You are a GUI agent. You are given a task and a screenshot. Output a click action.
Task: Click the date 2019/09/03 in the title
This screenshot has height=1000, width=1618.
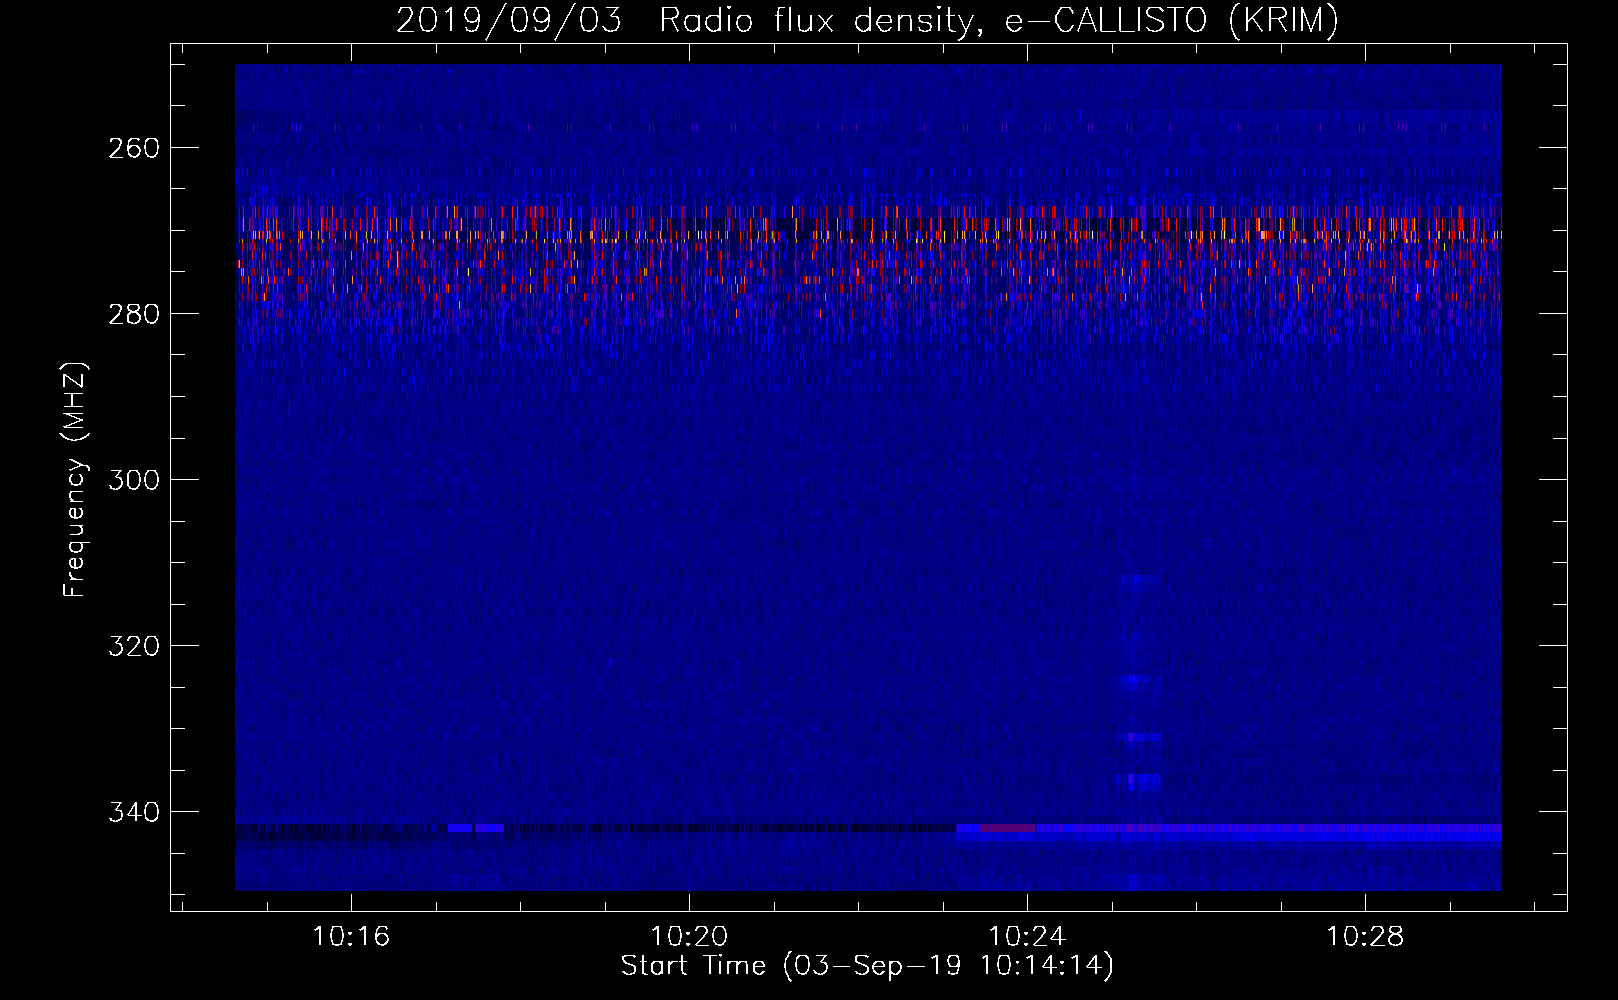tap(509, 20)
